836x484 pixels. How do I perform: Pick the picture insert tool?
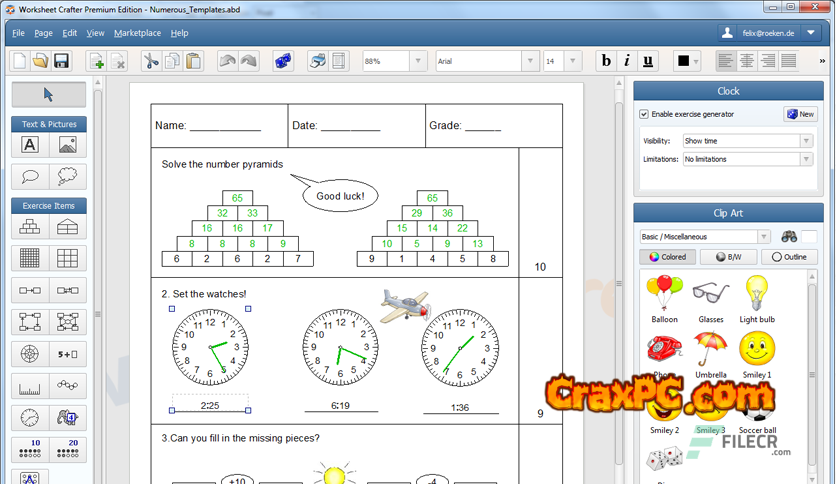[67, 145]
